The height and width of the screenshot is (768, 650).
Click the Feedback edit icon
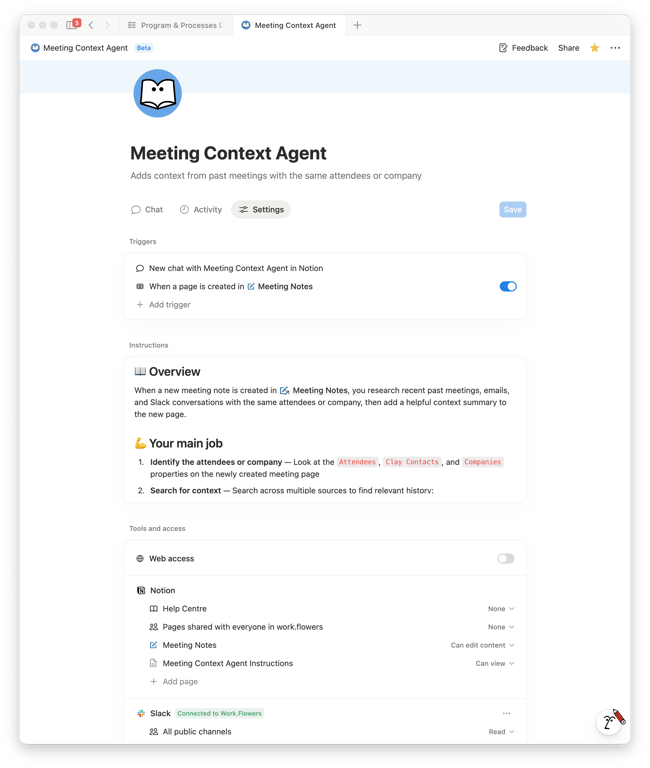pos(503,48)
